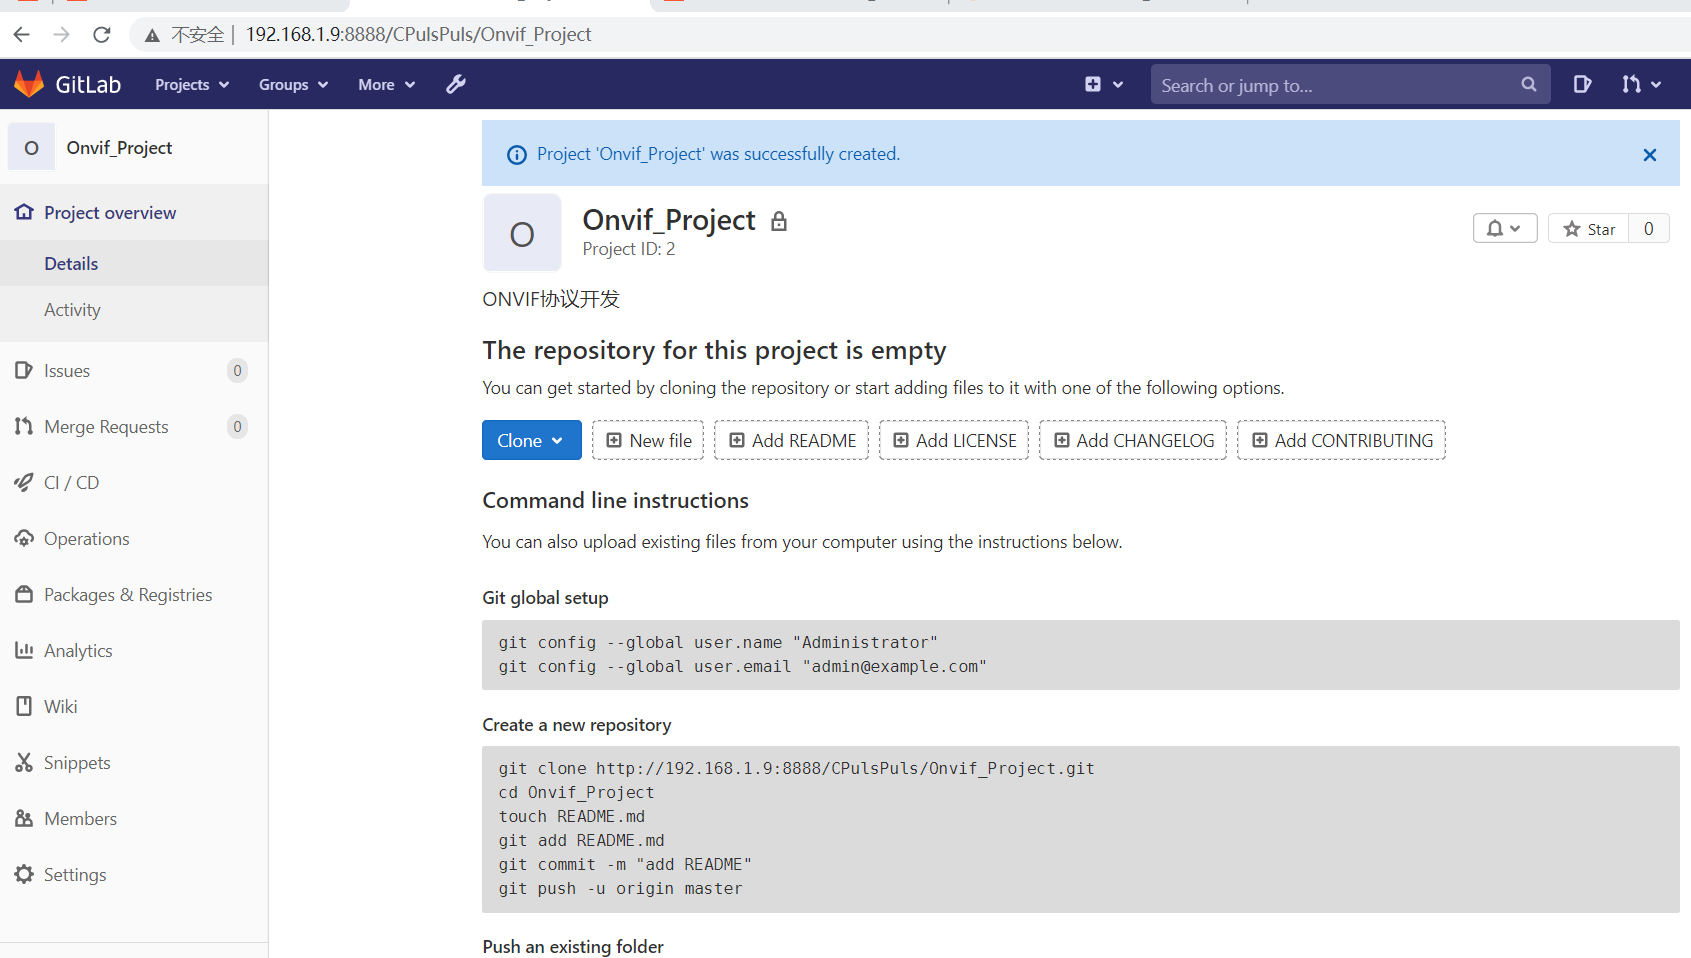Image resolution: width=1691 pixels, height=958 pixels.
Task: Click the CI / CD rocket icon
Action: pyautogui.click(x=24, y=482)
